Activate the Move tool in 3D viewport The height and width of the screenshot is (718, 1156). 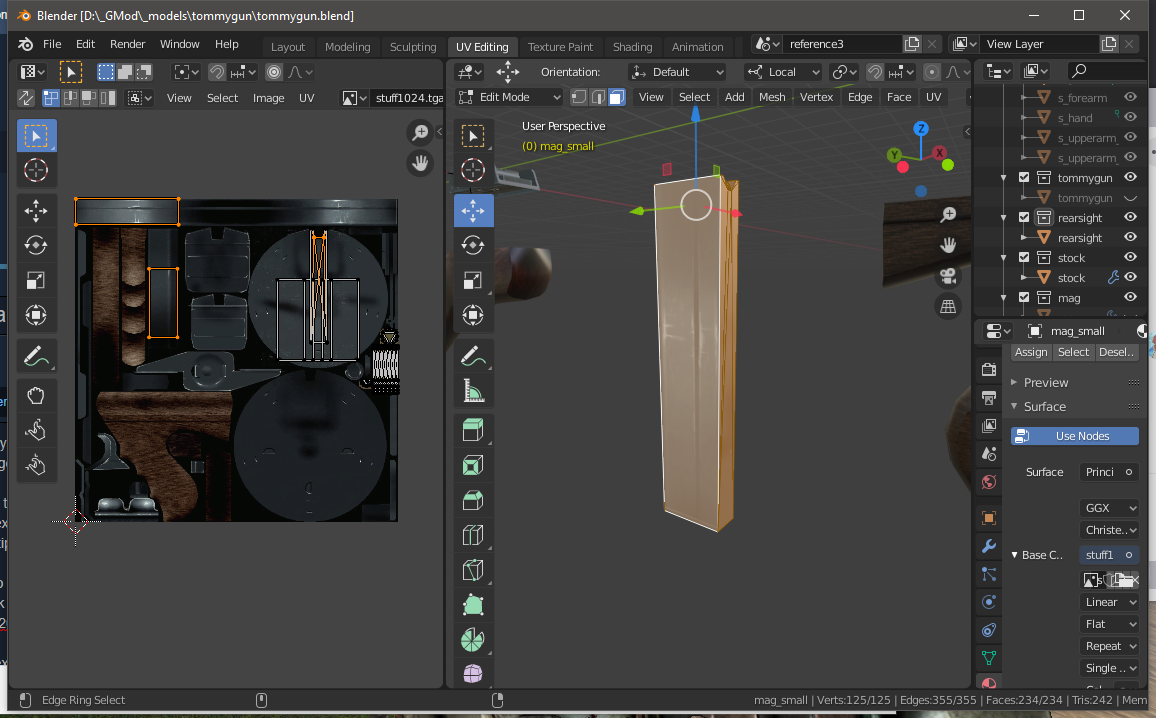473,210
